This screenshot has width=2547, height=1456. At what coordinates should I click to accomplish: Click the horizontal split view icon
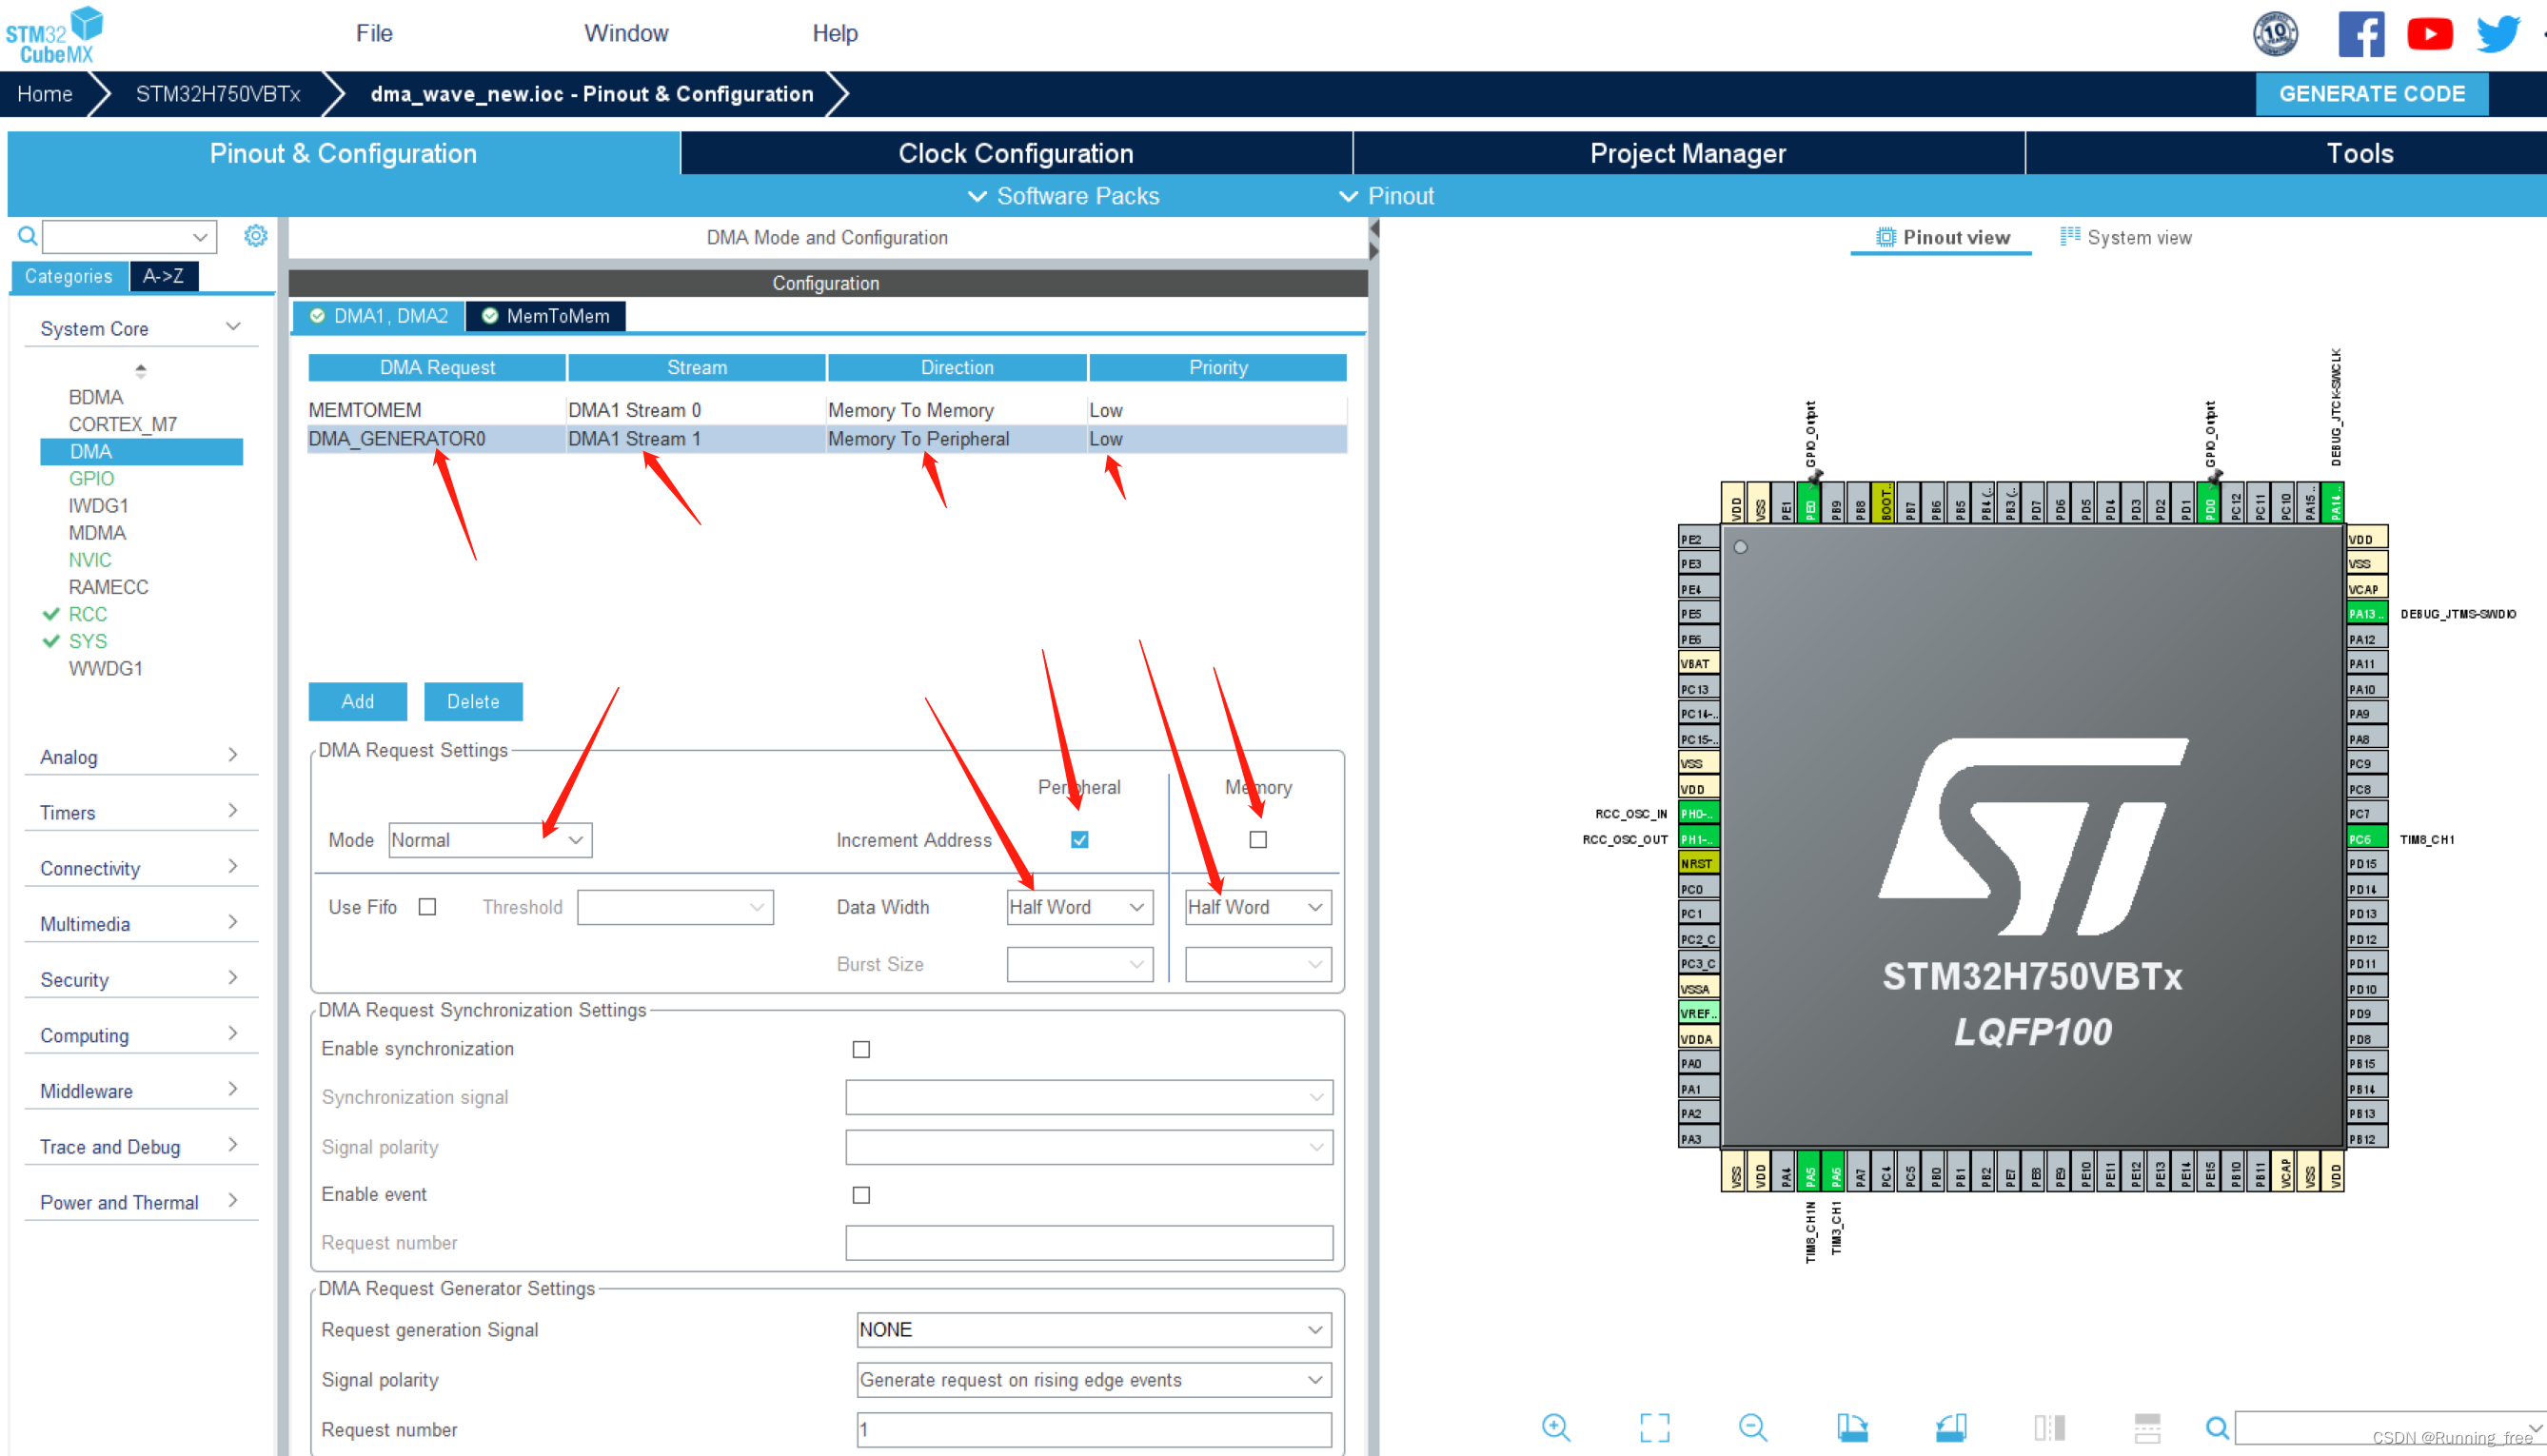[2147, 1427]
